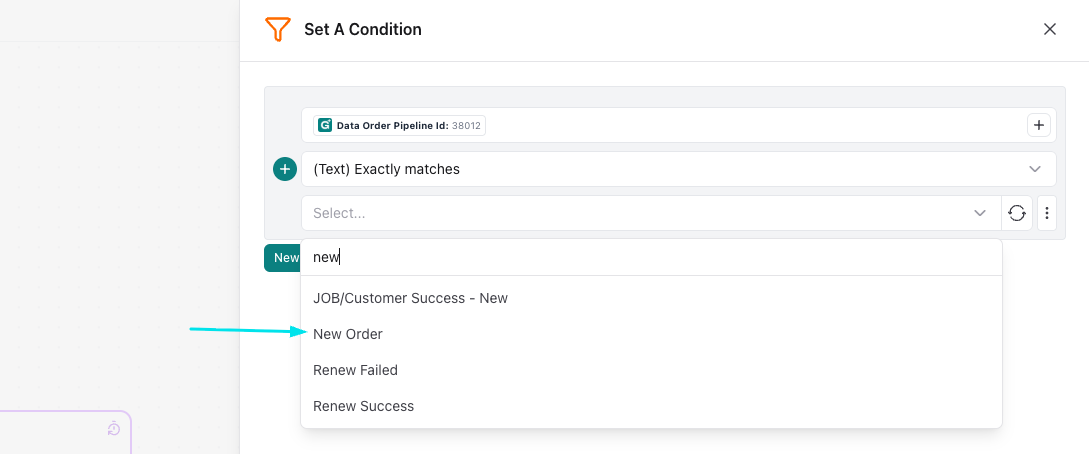Click the Set A Condition panel title

coord(362,29)
